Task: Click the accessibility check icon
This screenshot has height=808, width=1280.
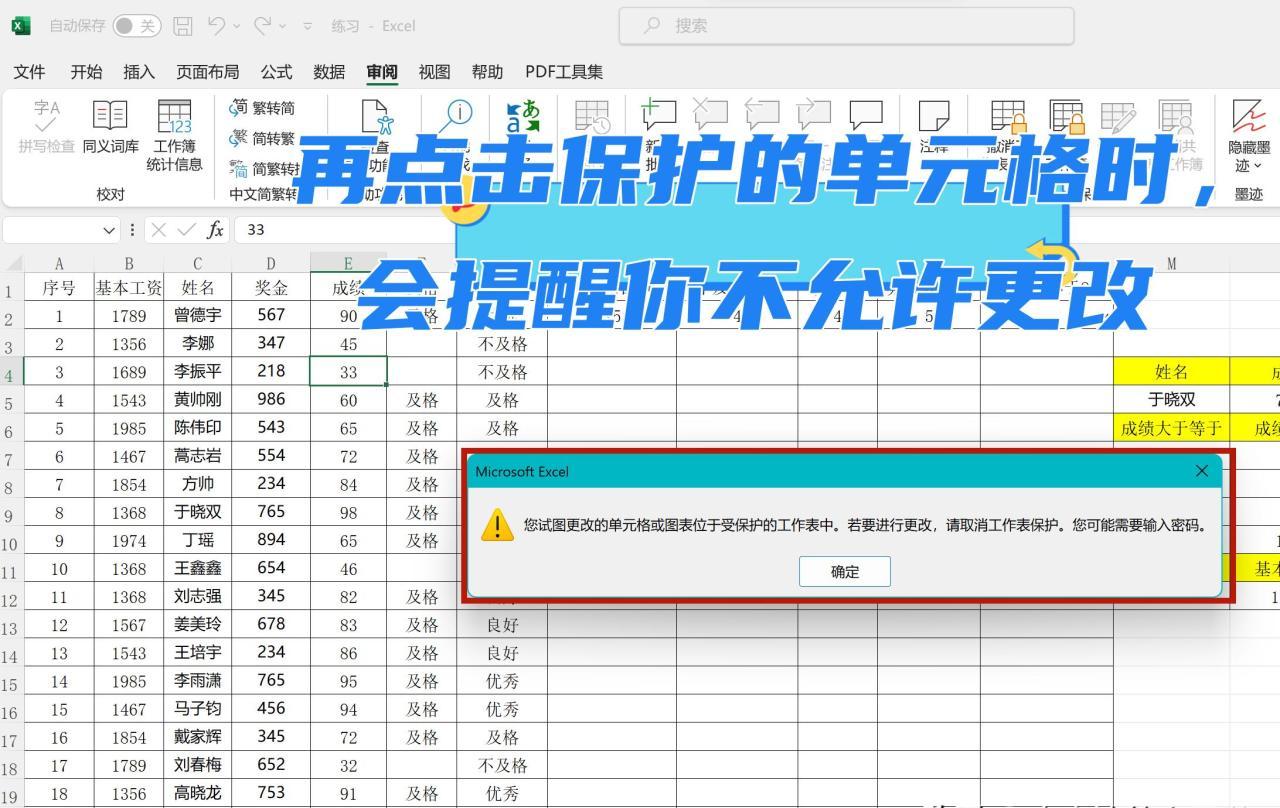Action: click(x=377, y=116)
